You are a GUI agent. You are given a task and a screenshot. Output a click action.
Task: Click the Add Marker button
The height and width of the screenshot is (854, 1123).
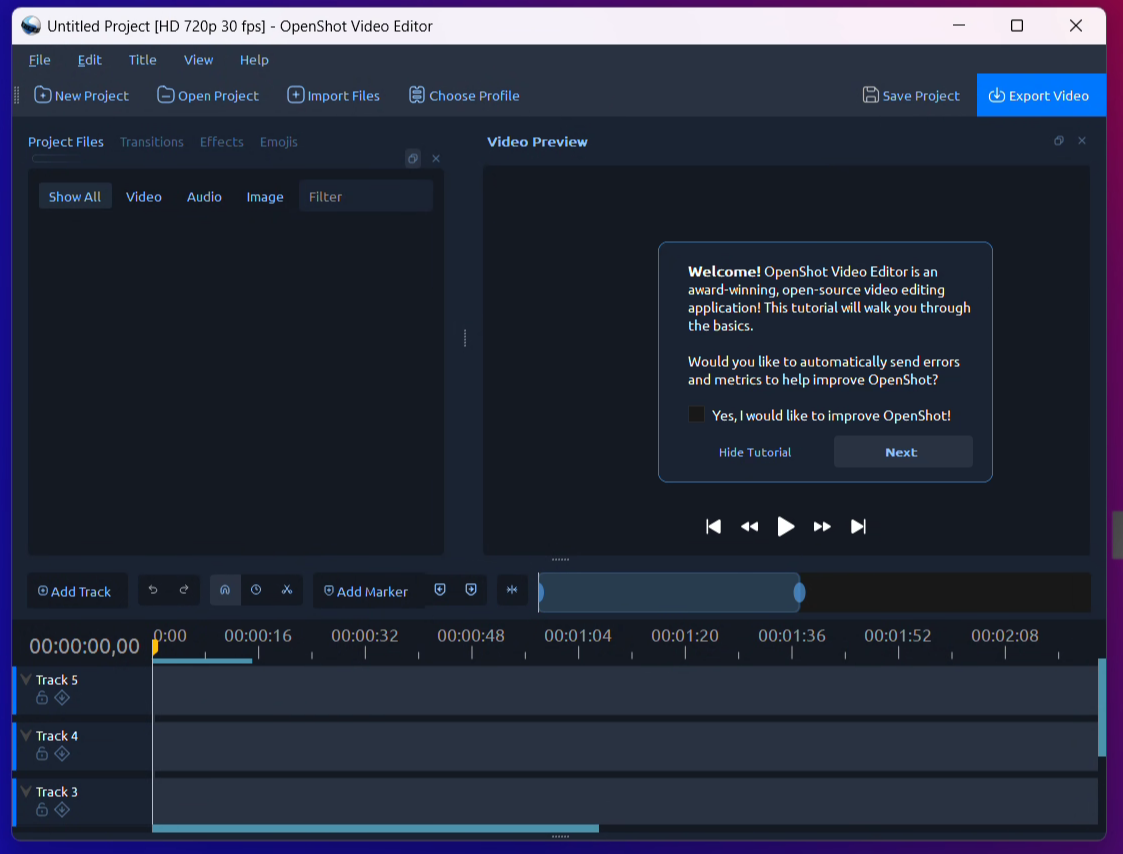click(368, 591)
